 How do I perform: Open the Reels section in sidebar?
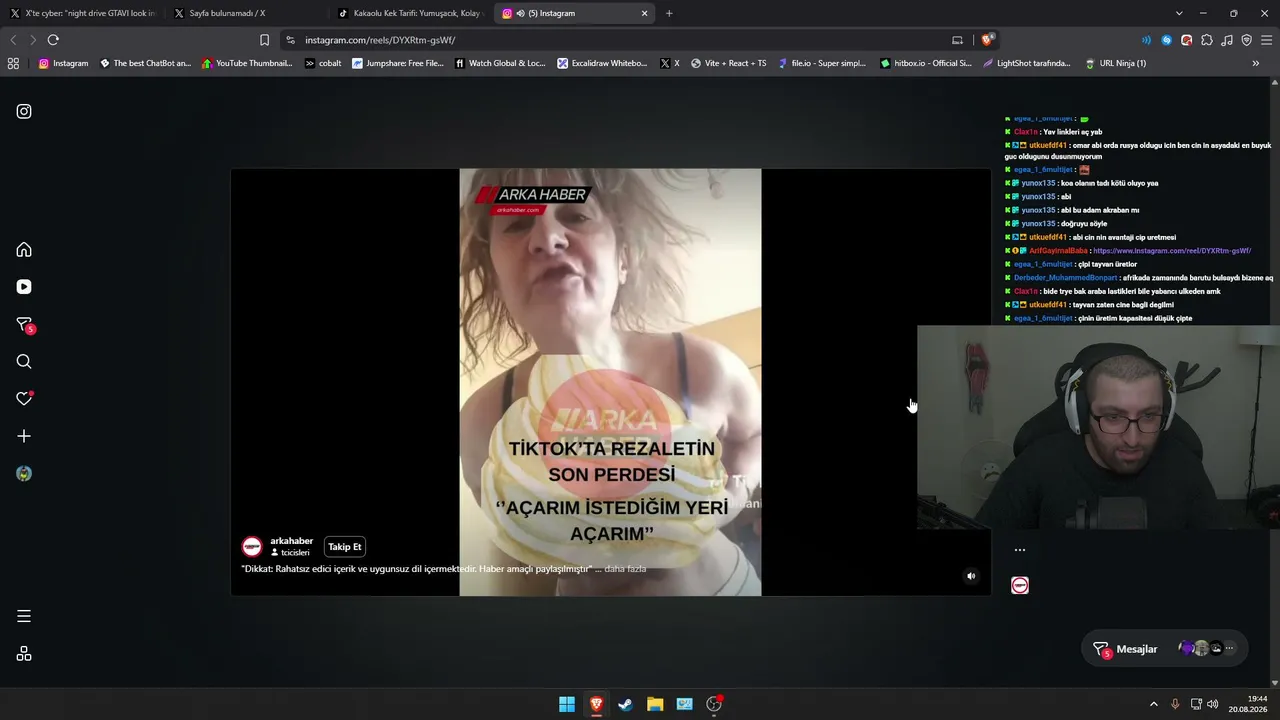(x=24, y=287)
